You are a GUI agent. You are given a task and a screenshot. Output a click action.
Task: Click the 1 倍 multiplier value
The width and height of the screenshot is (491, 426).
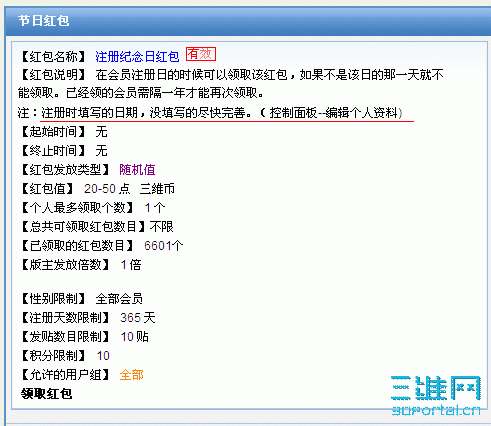point(131,265)
